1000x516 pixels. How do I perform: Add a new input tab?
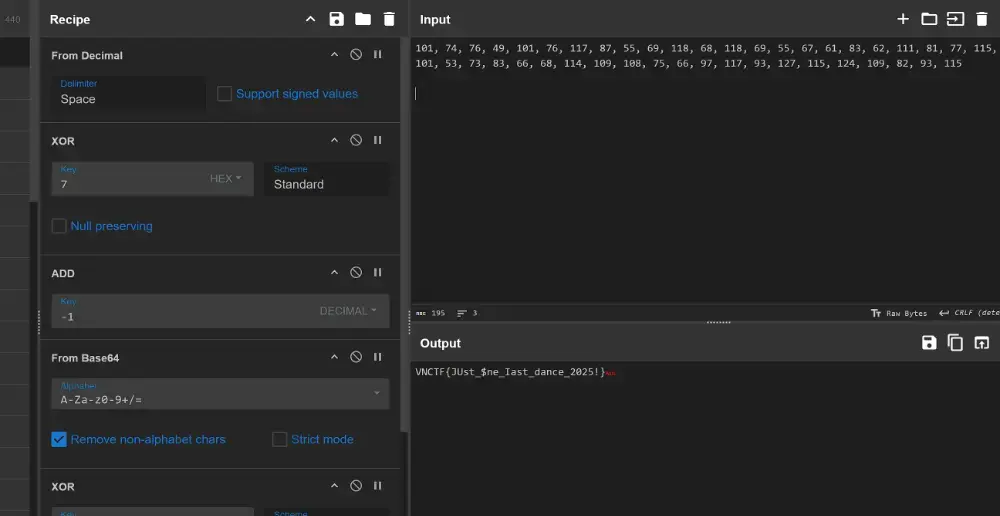(x=903, y=19)
